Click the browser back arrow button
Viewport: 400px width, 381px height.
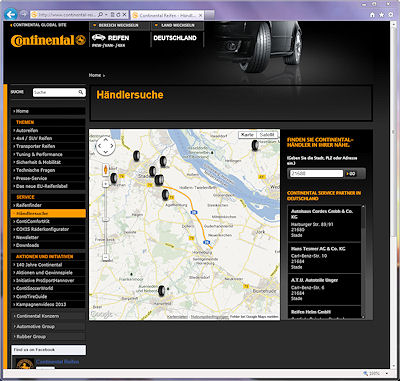(11, 14)
